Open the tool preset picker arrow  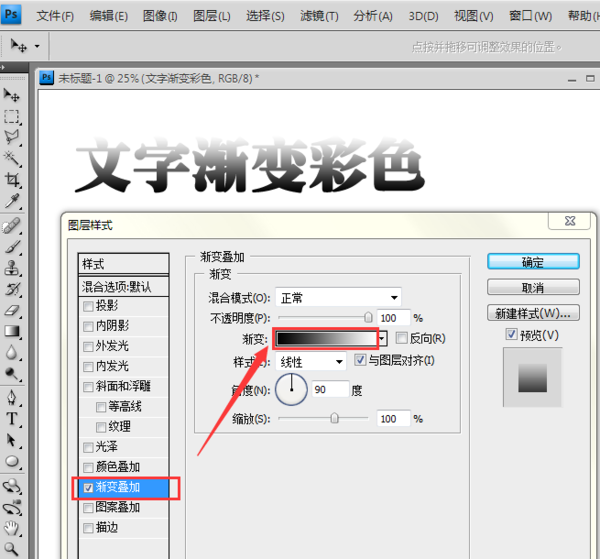tap(37, 46)
